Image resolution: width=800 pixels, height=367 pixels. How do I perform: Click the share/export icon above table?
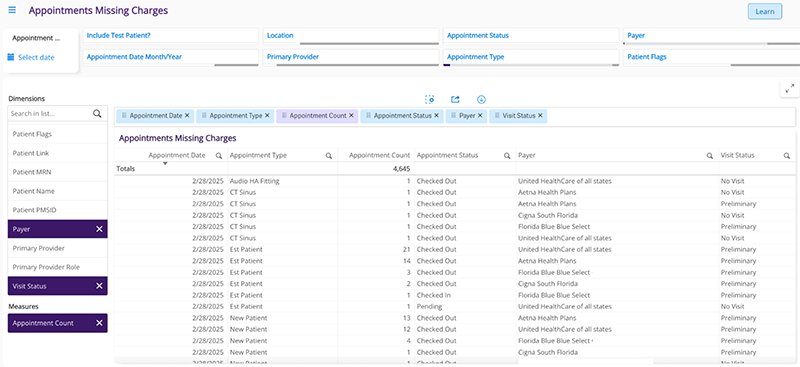click(455, 100)
